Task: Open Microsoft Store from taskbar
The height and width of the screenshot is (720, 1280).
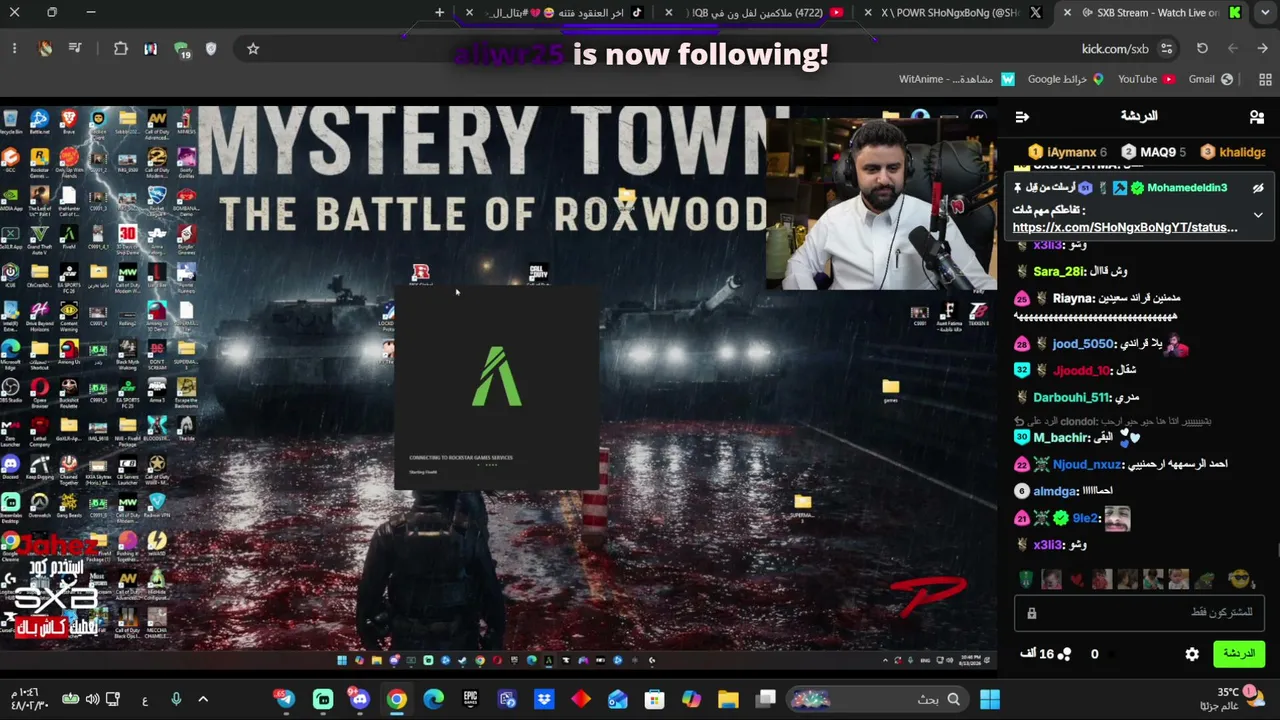Action: click(x=654, y=700)
